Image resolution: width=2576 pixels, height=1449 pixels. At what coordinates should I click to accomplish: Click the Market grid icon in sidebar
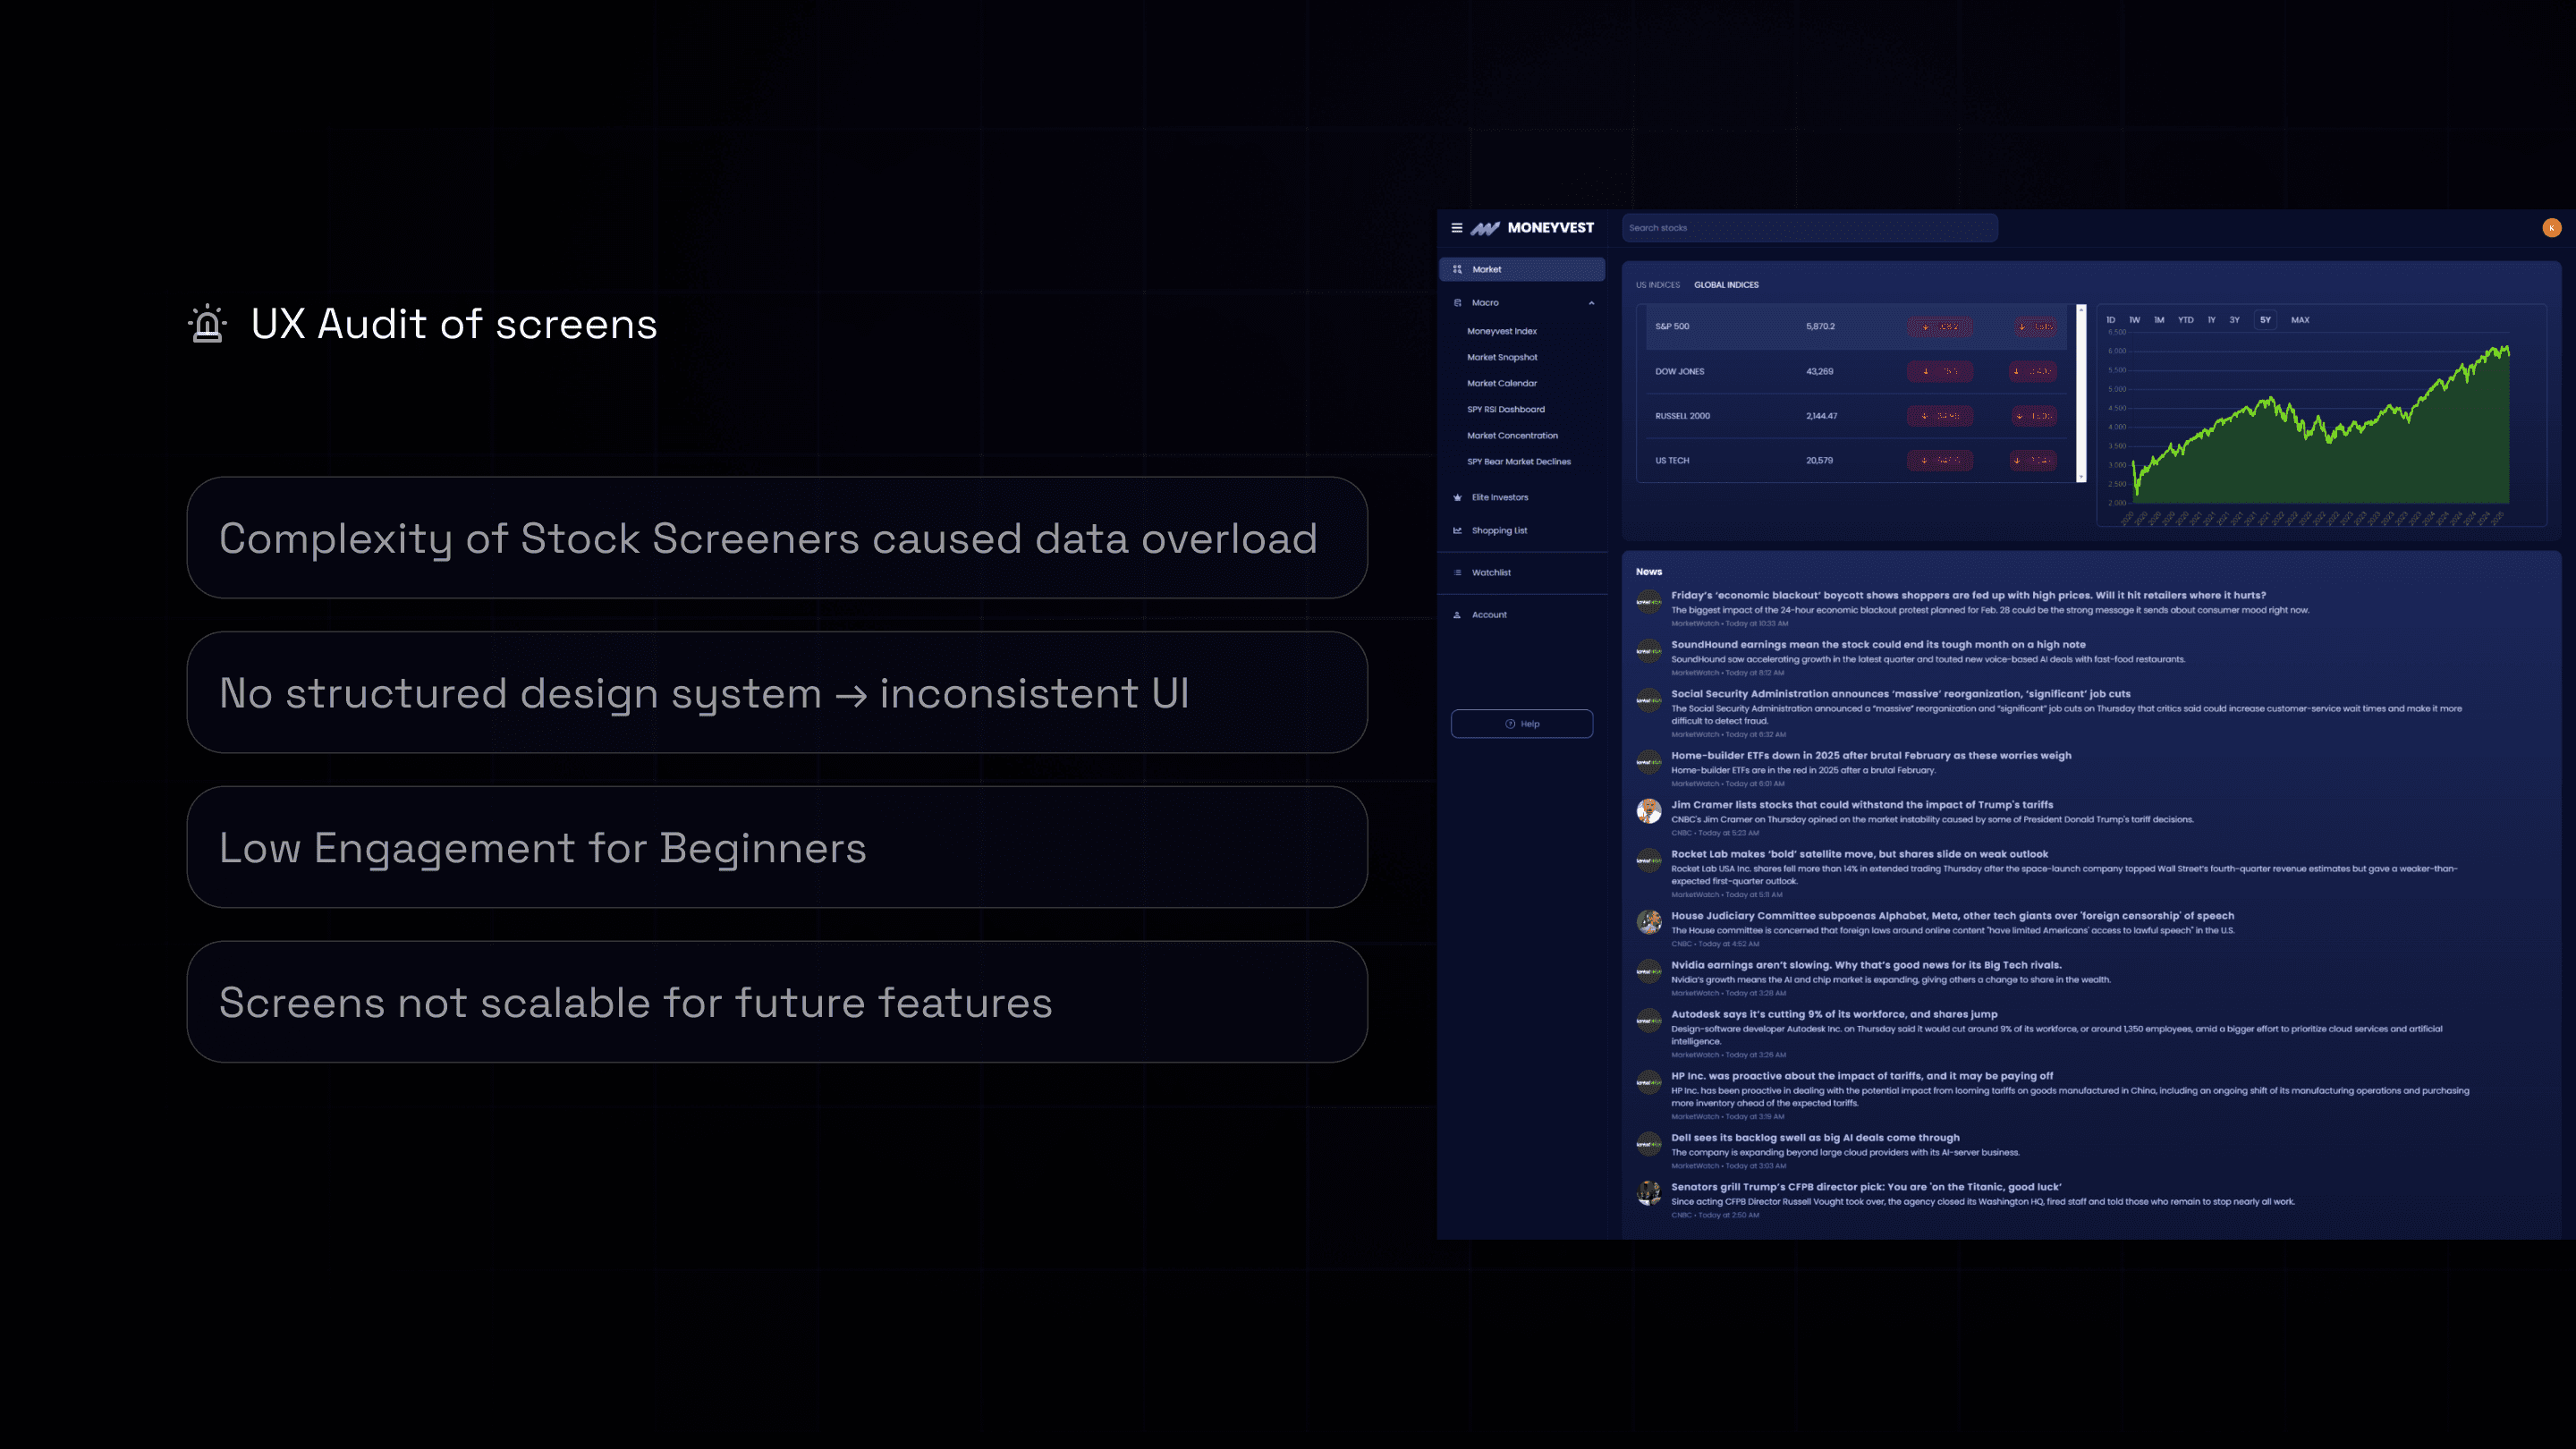[1457, 269]
